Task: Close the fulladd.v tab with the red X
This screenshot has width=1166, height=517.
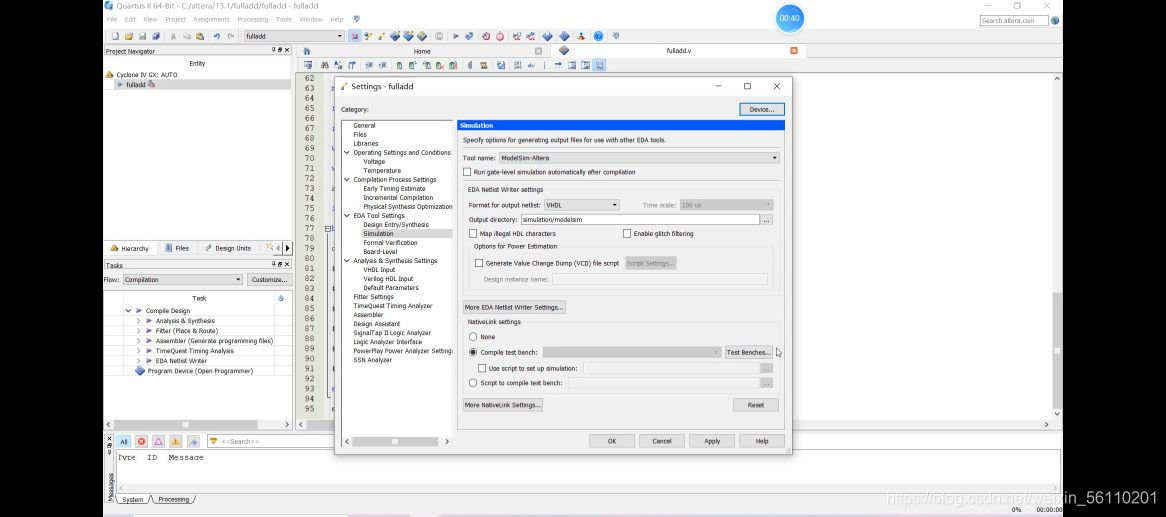Action: pos(793,51)
